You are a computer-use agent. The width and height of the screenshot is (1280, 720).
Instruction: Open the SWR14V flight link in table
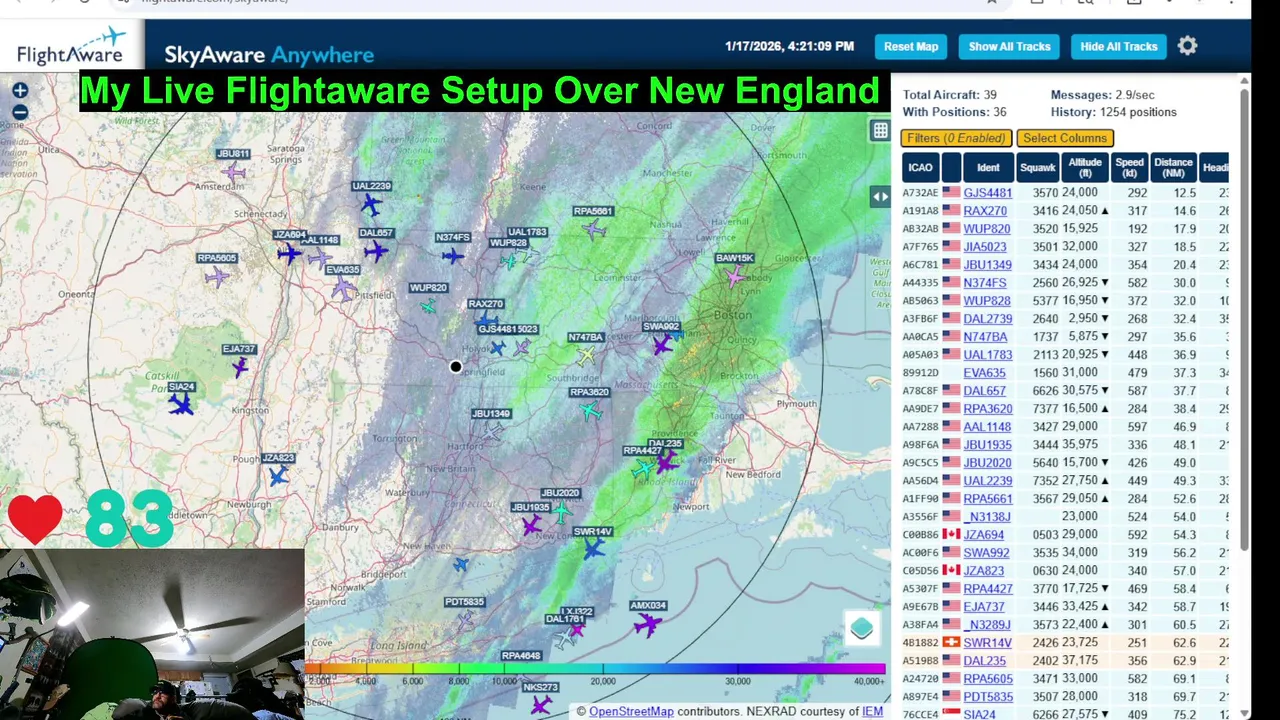(x=988, y=643)
